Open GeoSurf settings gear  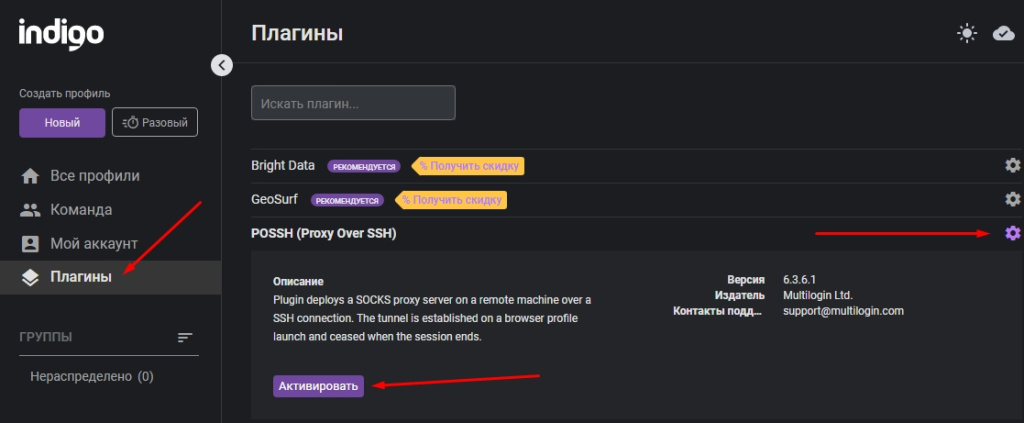[x=1012, y=198]
